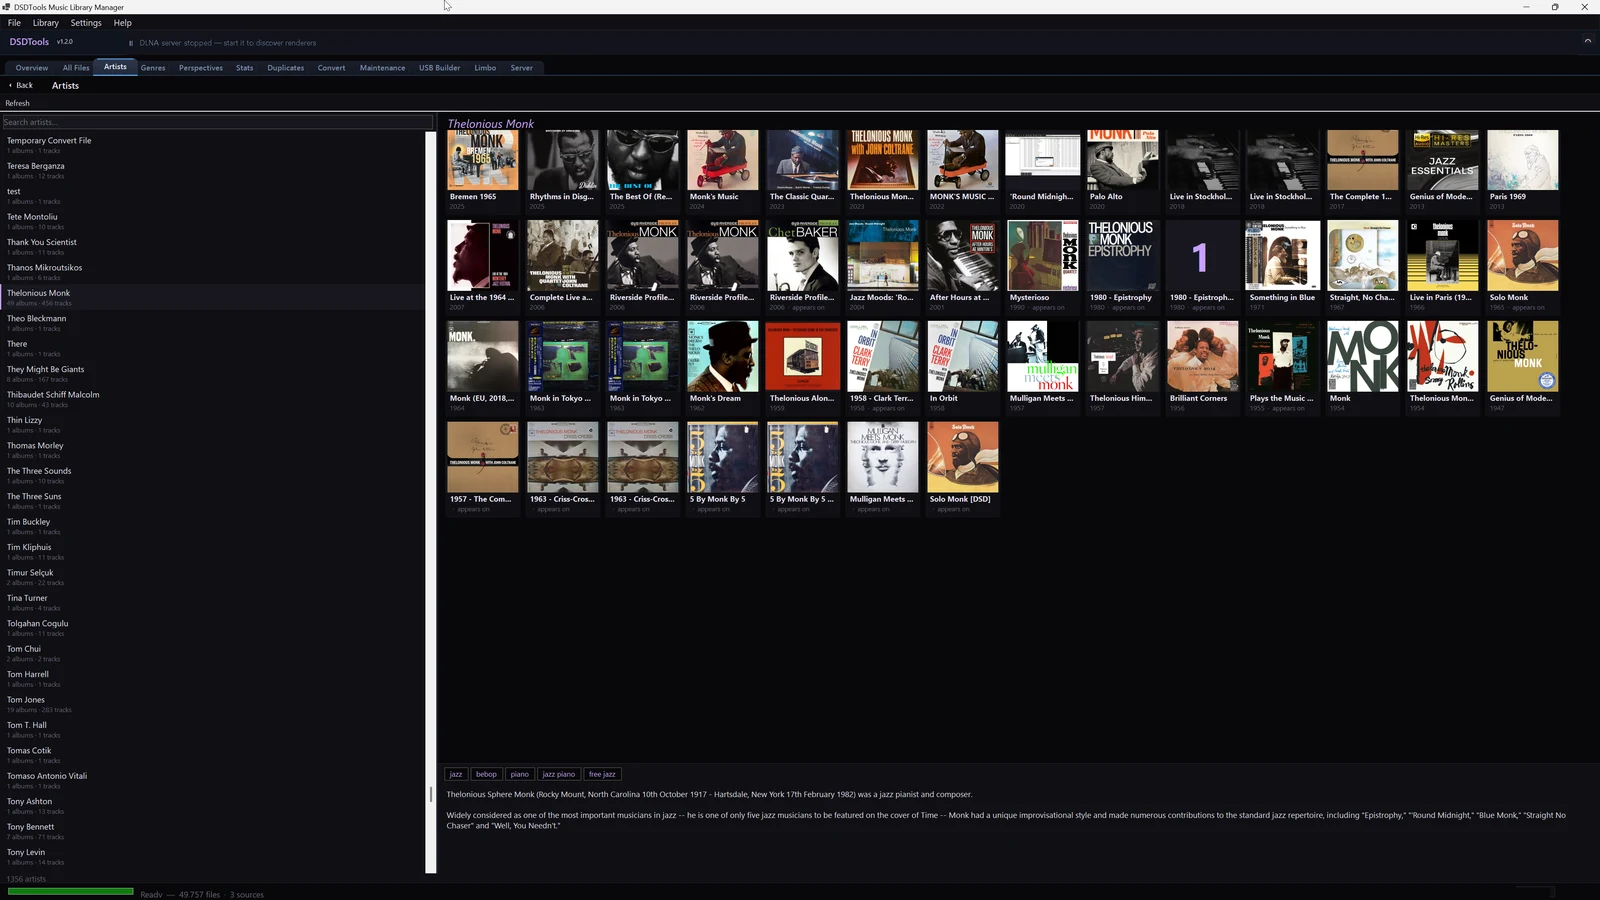
Task: Switch to the Overview tab
Action: coord(32,68)
